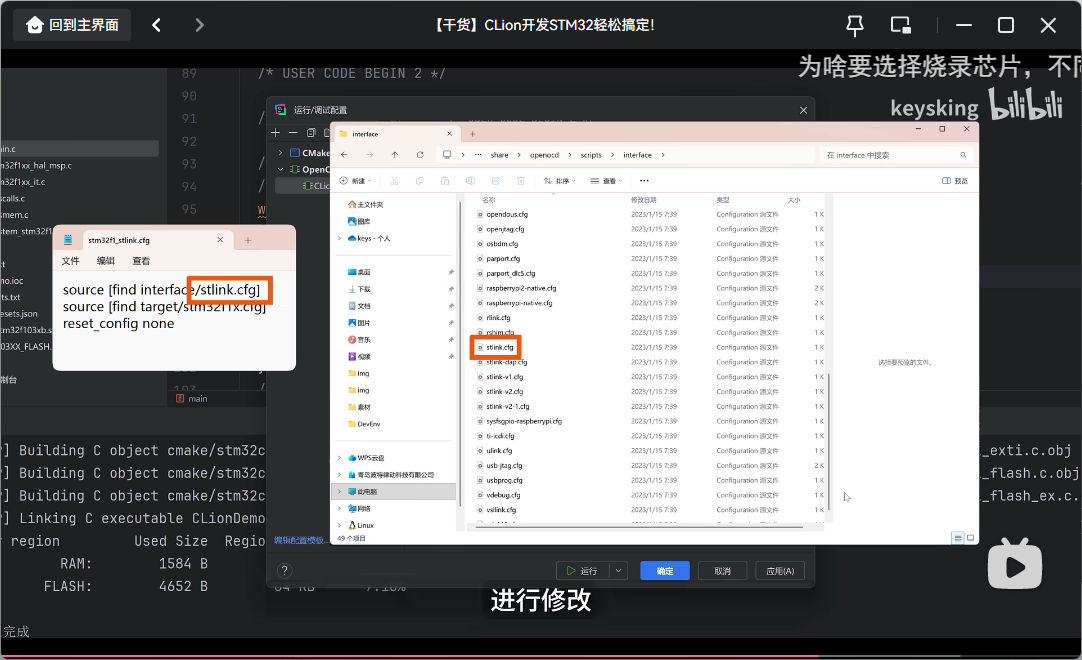Click the search box 在 interface 中搜索
The height and width of the screenshot is (660, 1082).
(x=896, y=155)
